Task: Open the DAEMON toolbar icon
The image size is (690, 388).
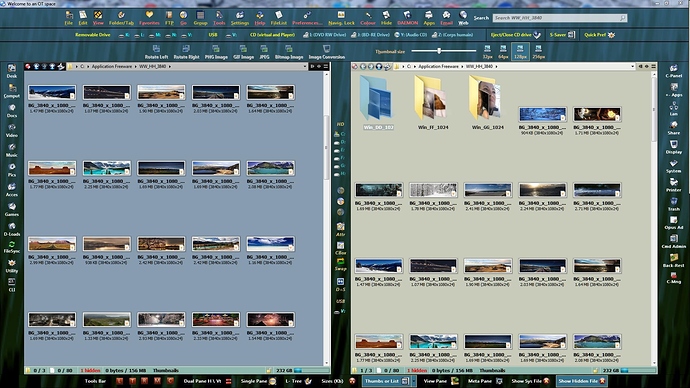Action: pos(407,18)
